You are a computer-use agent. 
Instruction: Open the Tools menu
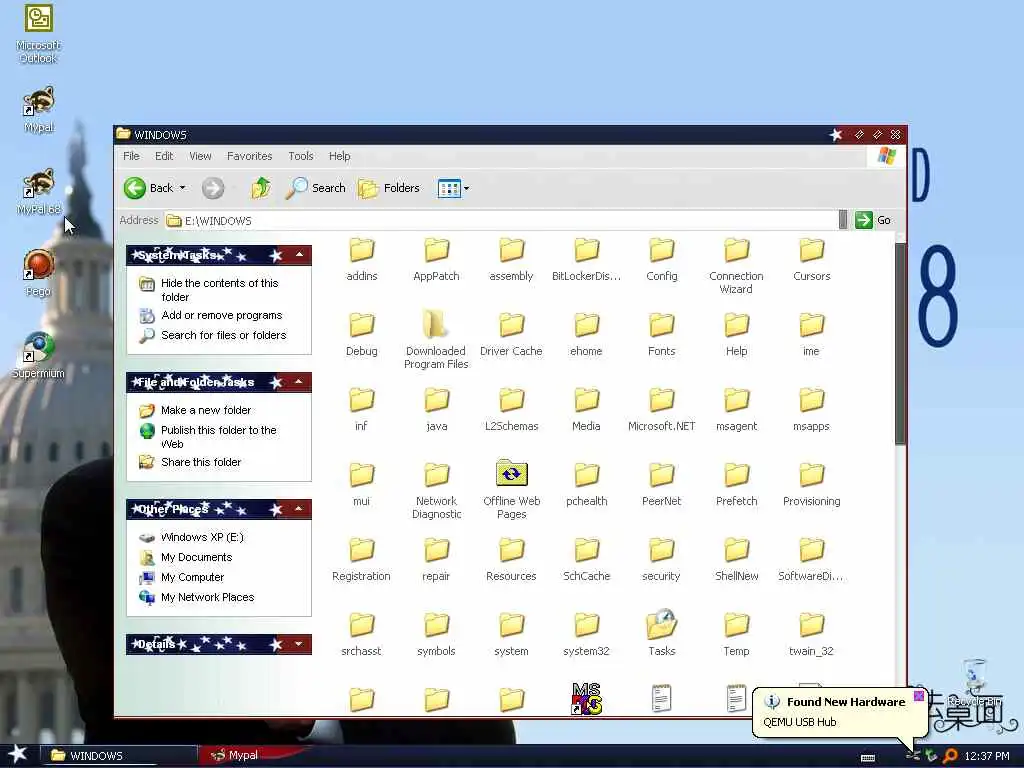(x=300, y=156)
